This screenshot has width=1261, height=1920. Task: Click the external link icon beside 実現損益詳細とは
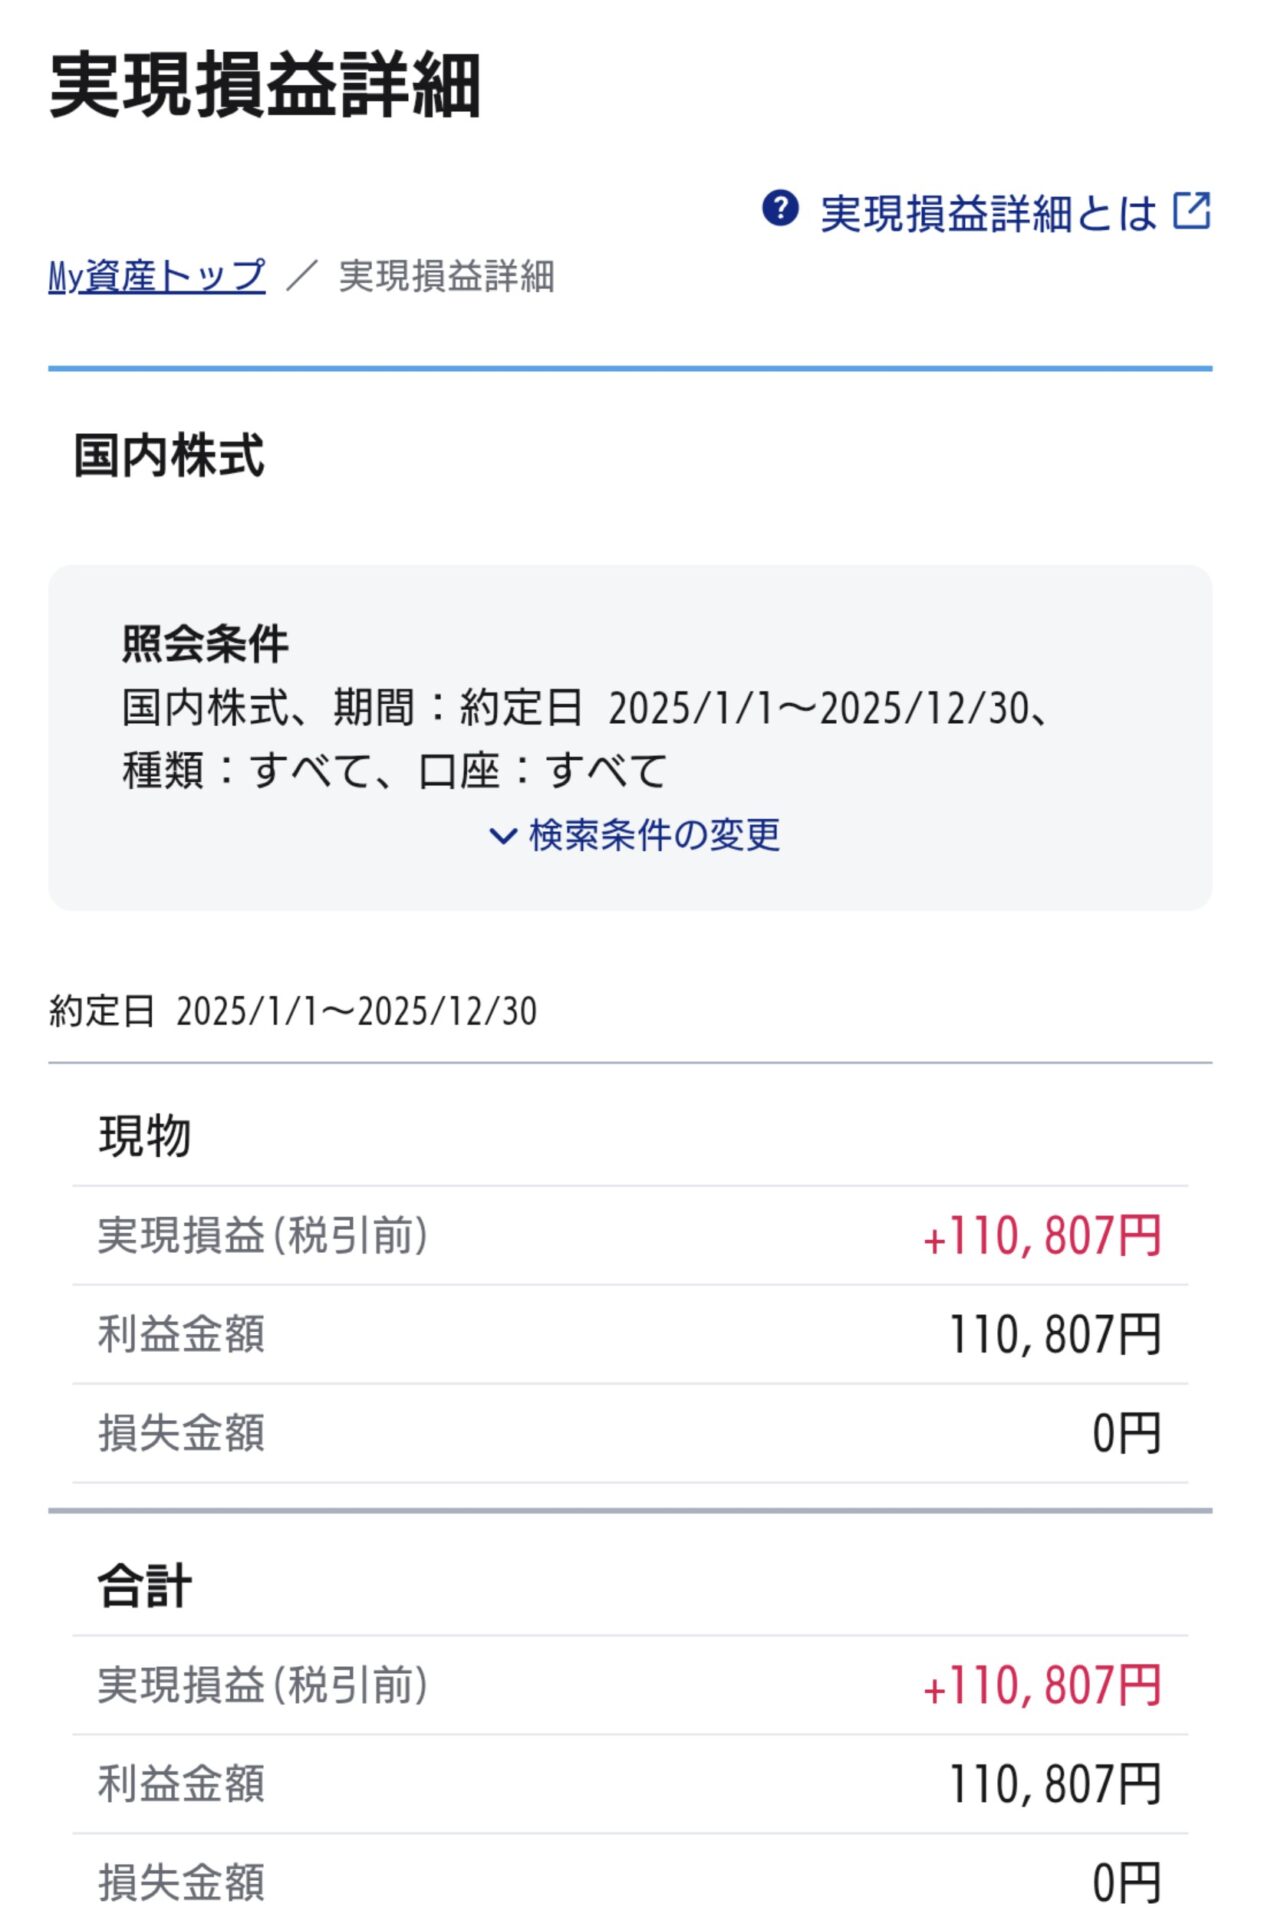click(x=1191, y=211)
